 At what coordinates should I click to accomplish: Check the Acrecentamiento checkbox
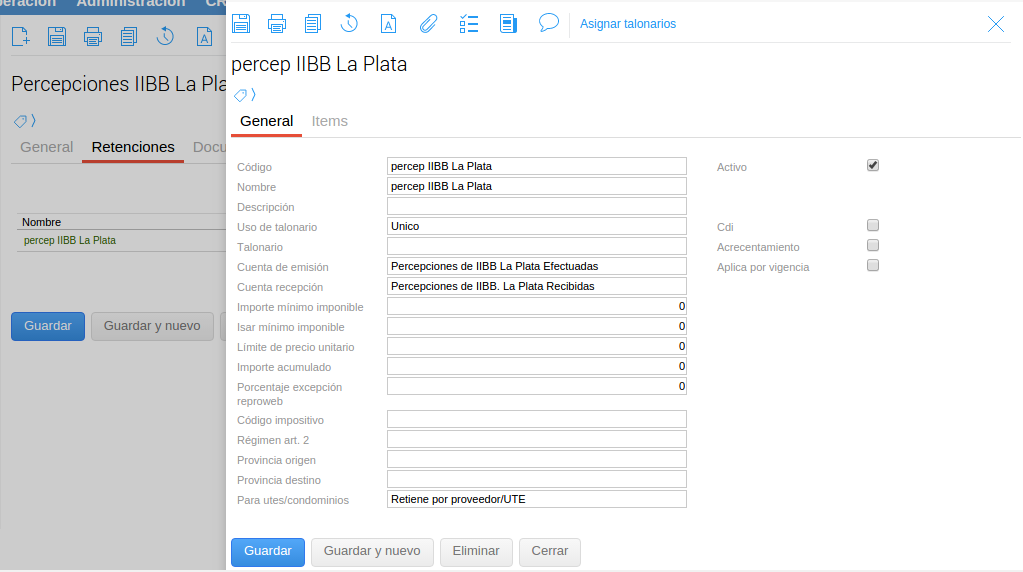pyautogui.click(x=873, y=246)
